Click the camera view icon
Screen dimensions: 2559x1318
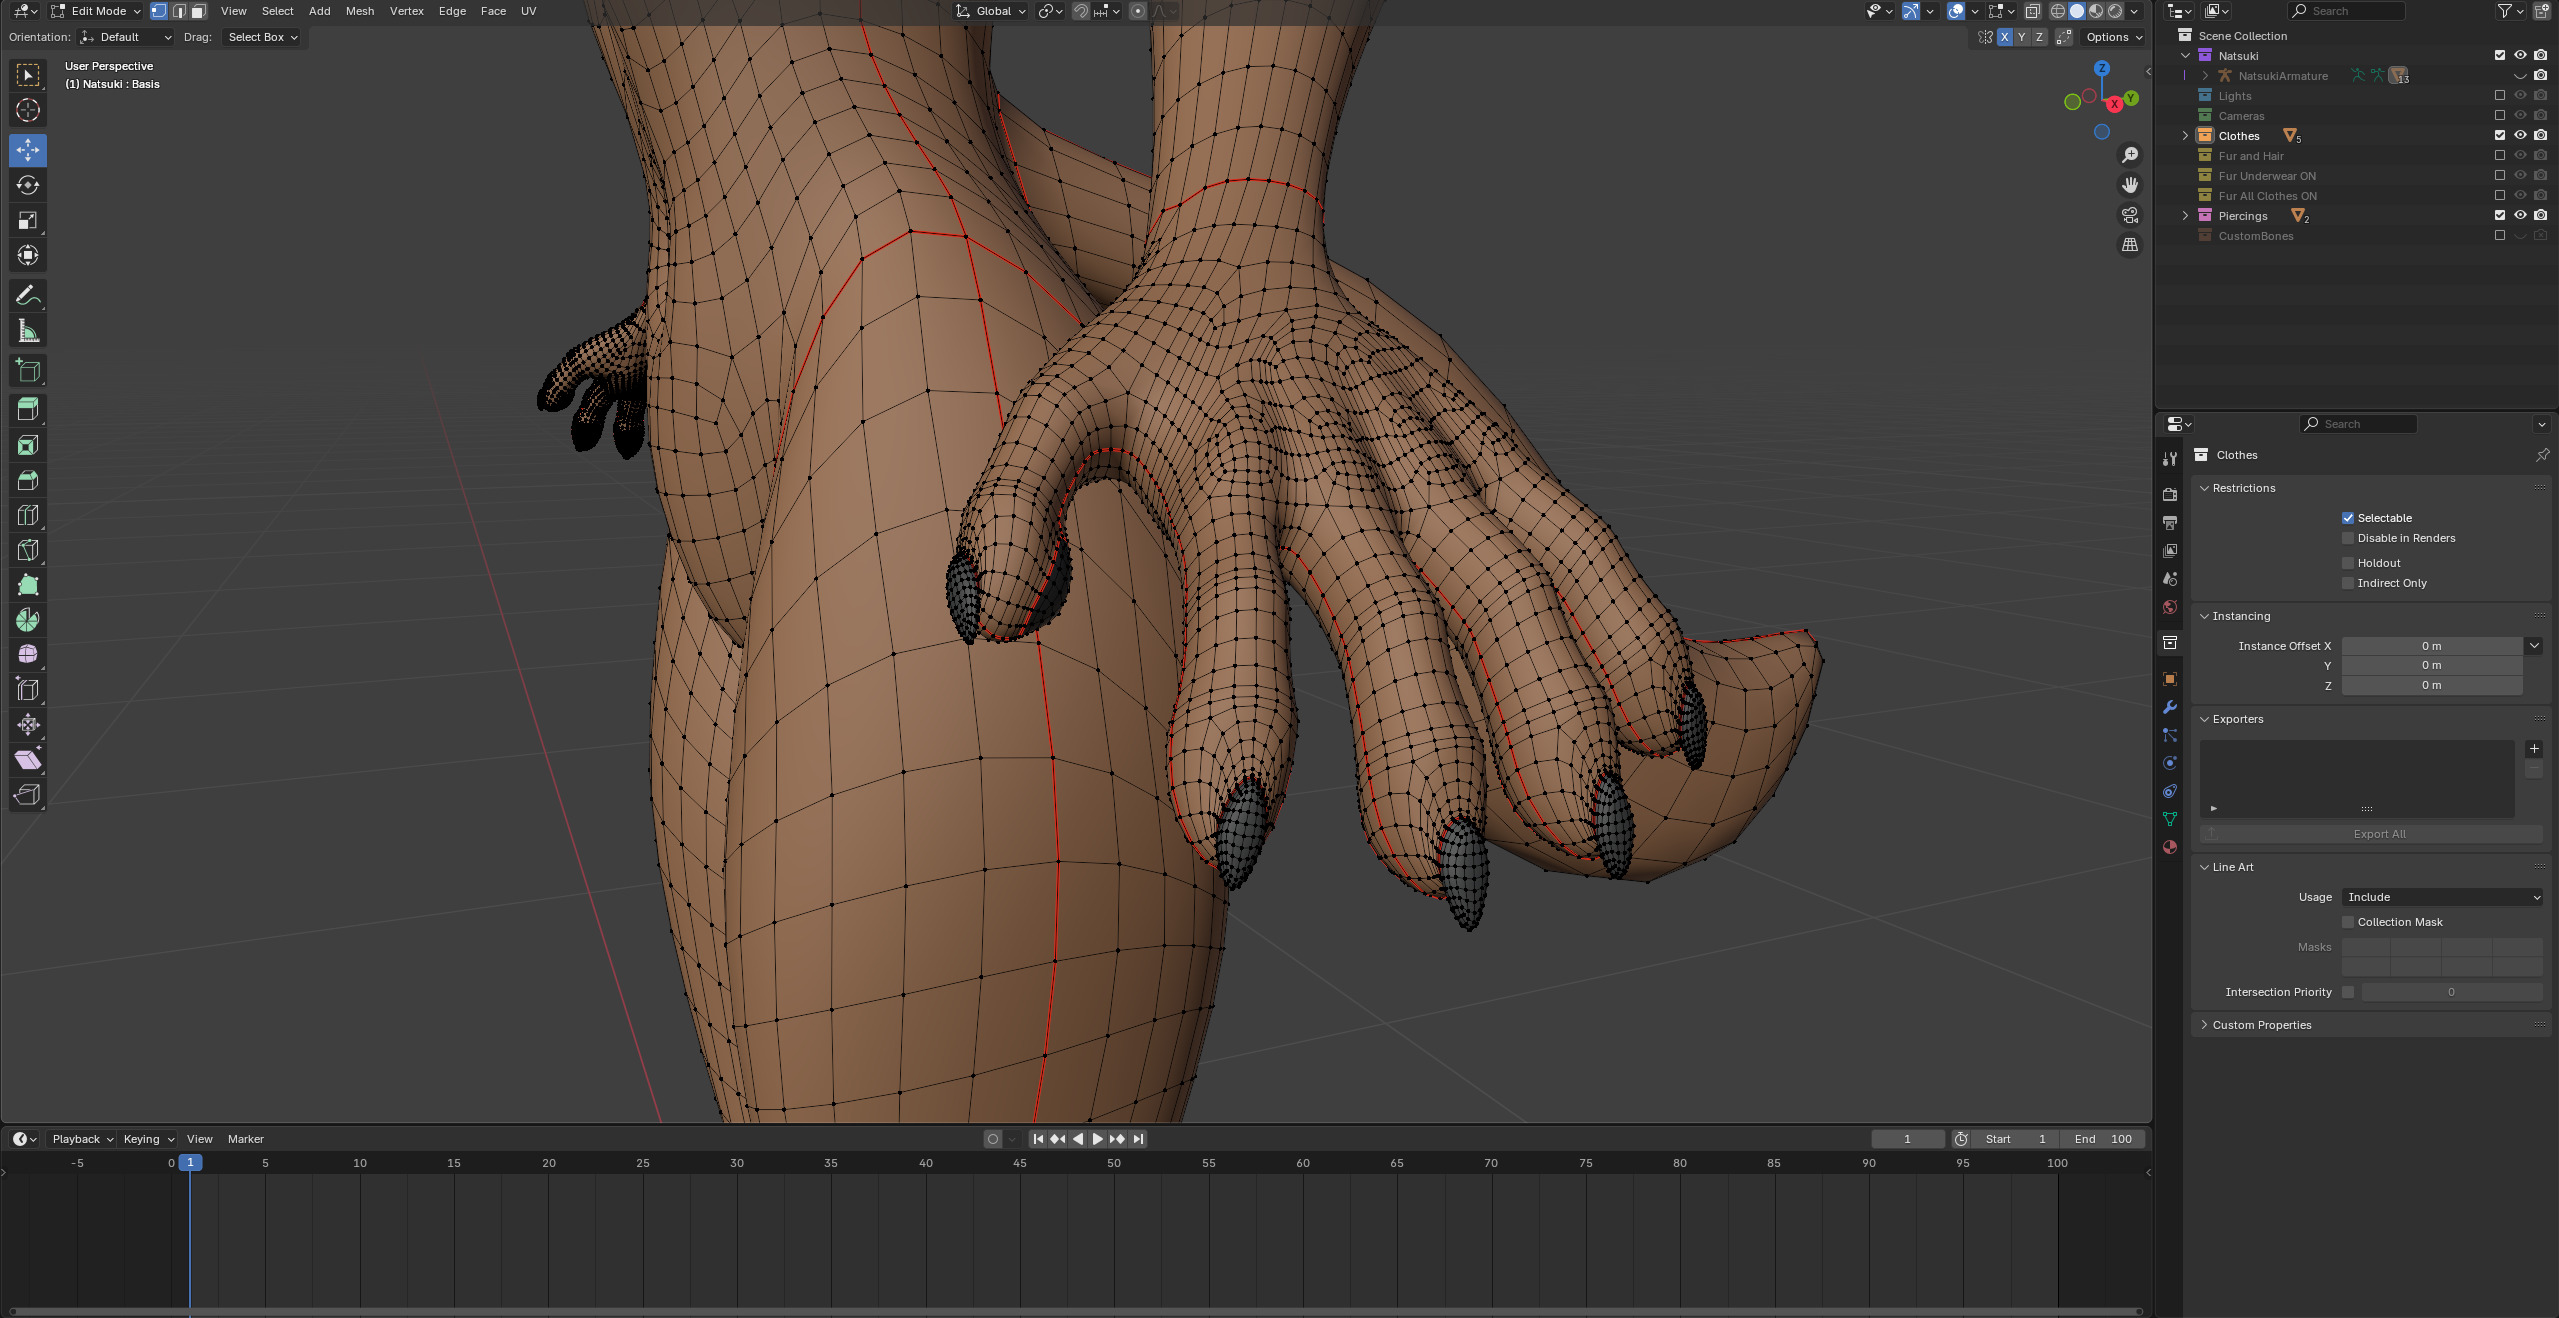(2130, 215)
